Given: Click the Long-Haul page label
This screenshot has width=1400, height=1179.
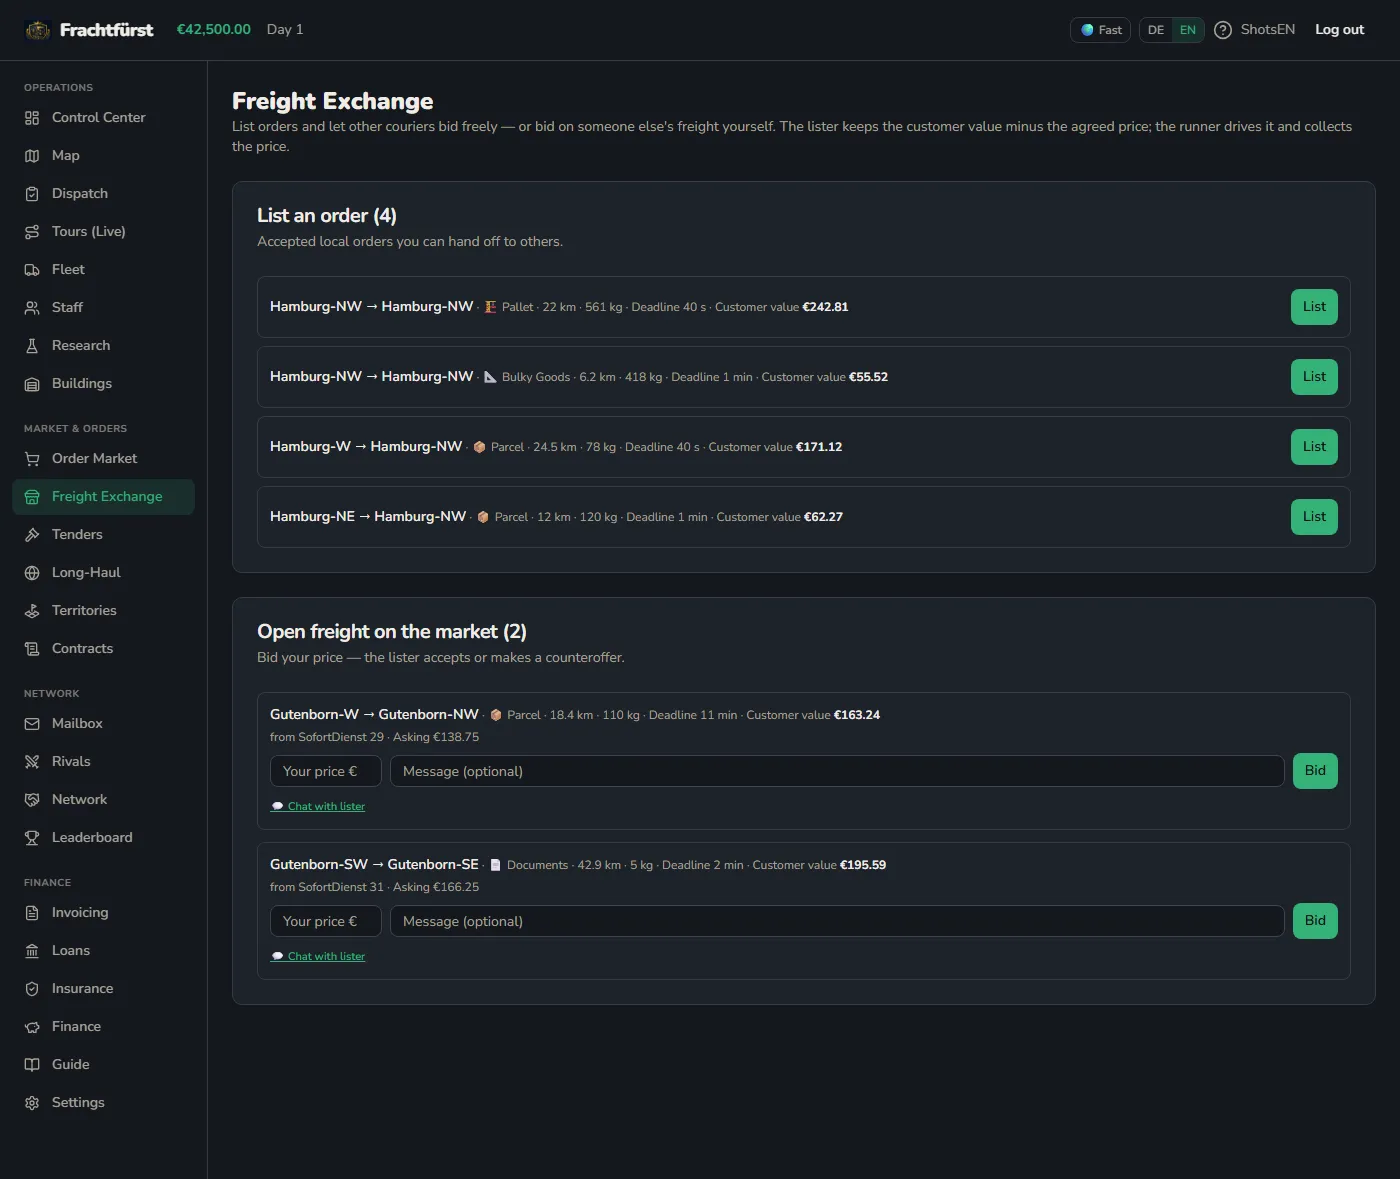Looking at the screenshot, I should tap(86, 573).
